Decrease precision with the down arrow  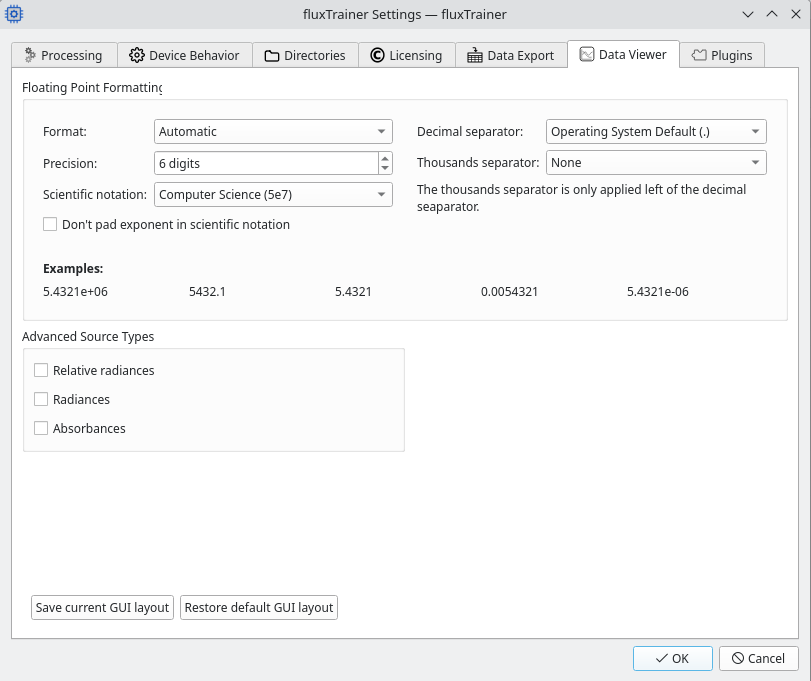(x=385, y=169)
